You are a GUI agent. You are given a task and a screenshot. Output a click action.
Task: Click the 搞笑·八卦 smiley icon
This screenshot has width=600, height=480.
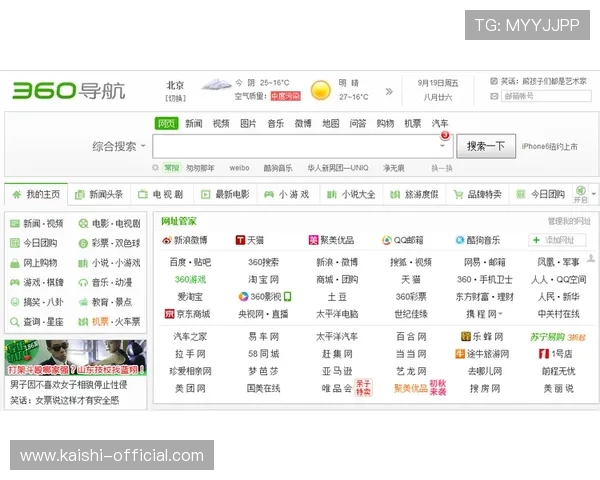[x=15, y=302]
